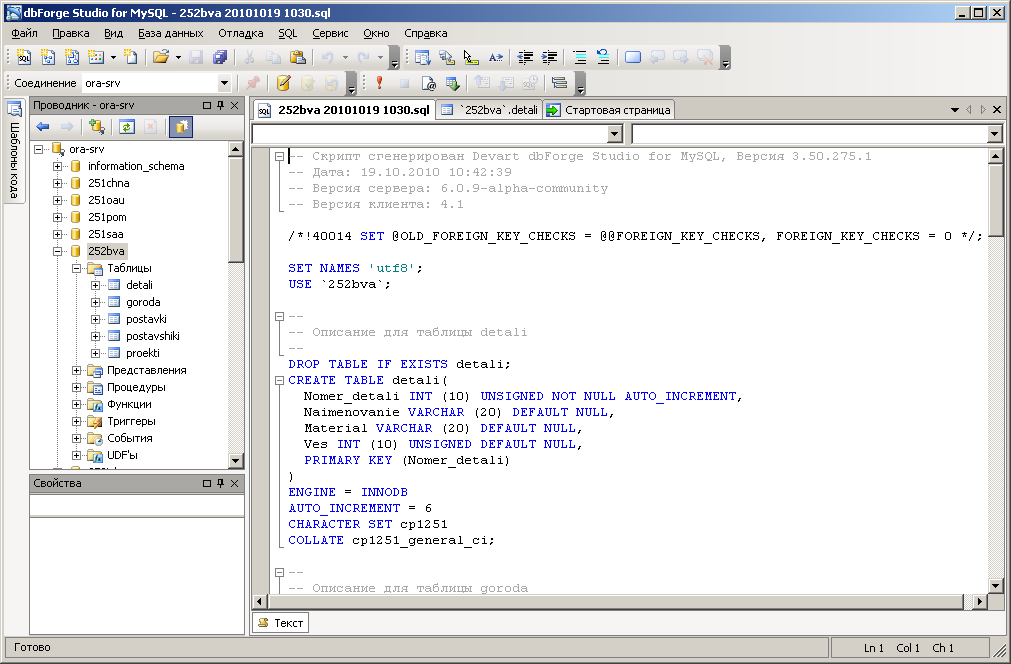Screen dimensions: 1011x664
Task: Switch to the Стартовая страница tab
Action: pos(609,110)
